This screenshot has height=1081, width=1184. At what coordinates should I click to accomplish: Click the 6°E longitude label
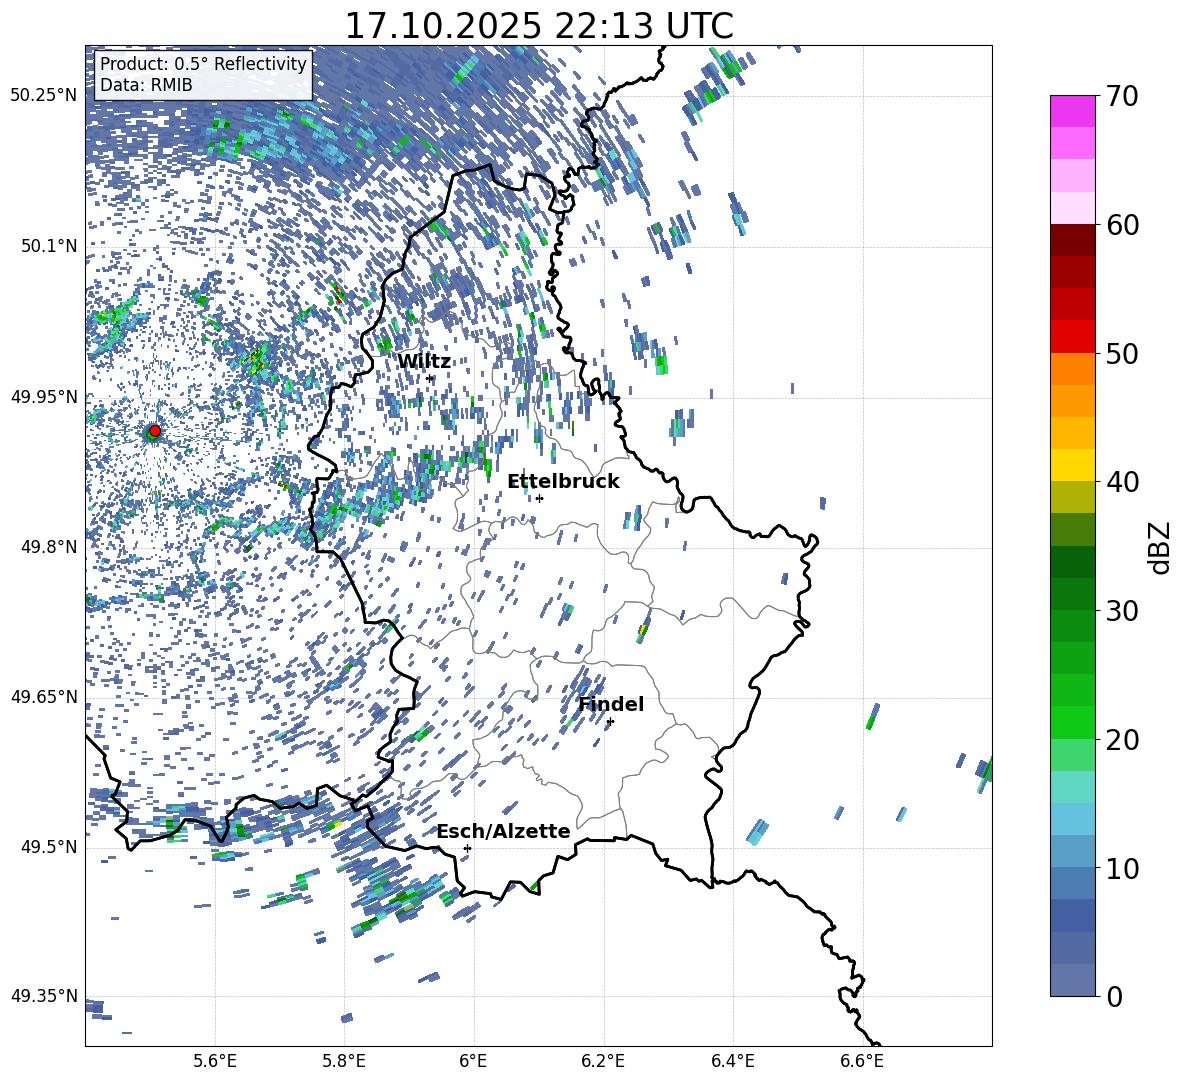point(473,1061)
